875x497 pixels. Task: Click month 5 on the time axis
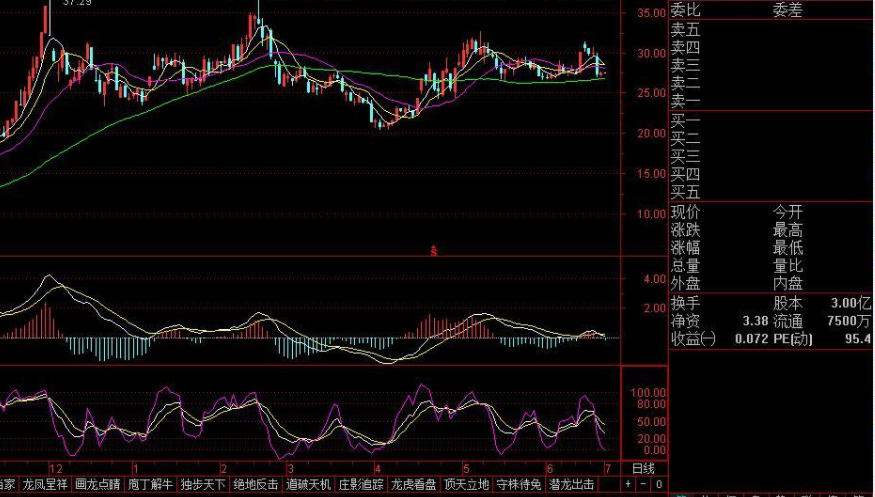pos(466,469)
